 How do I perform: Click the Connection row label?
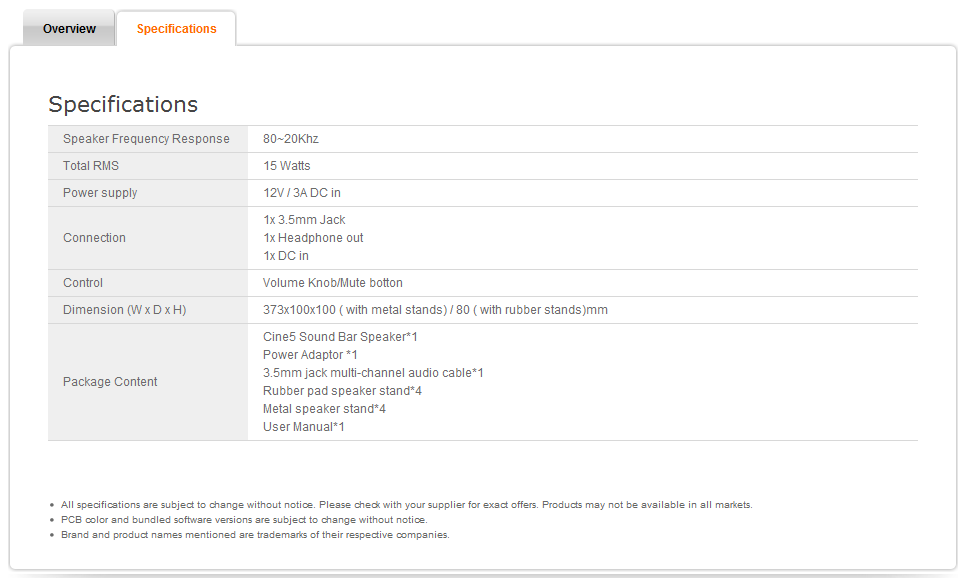[94, 238]
